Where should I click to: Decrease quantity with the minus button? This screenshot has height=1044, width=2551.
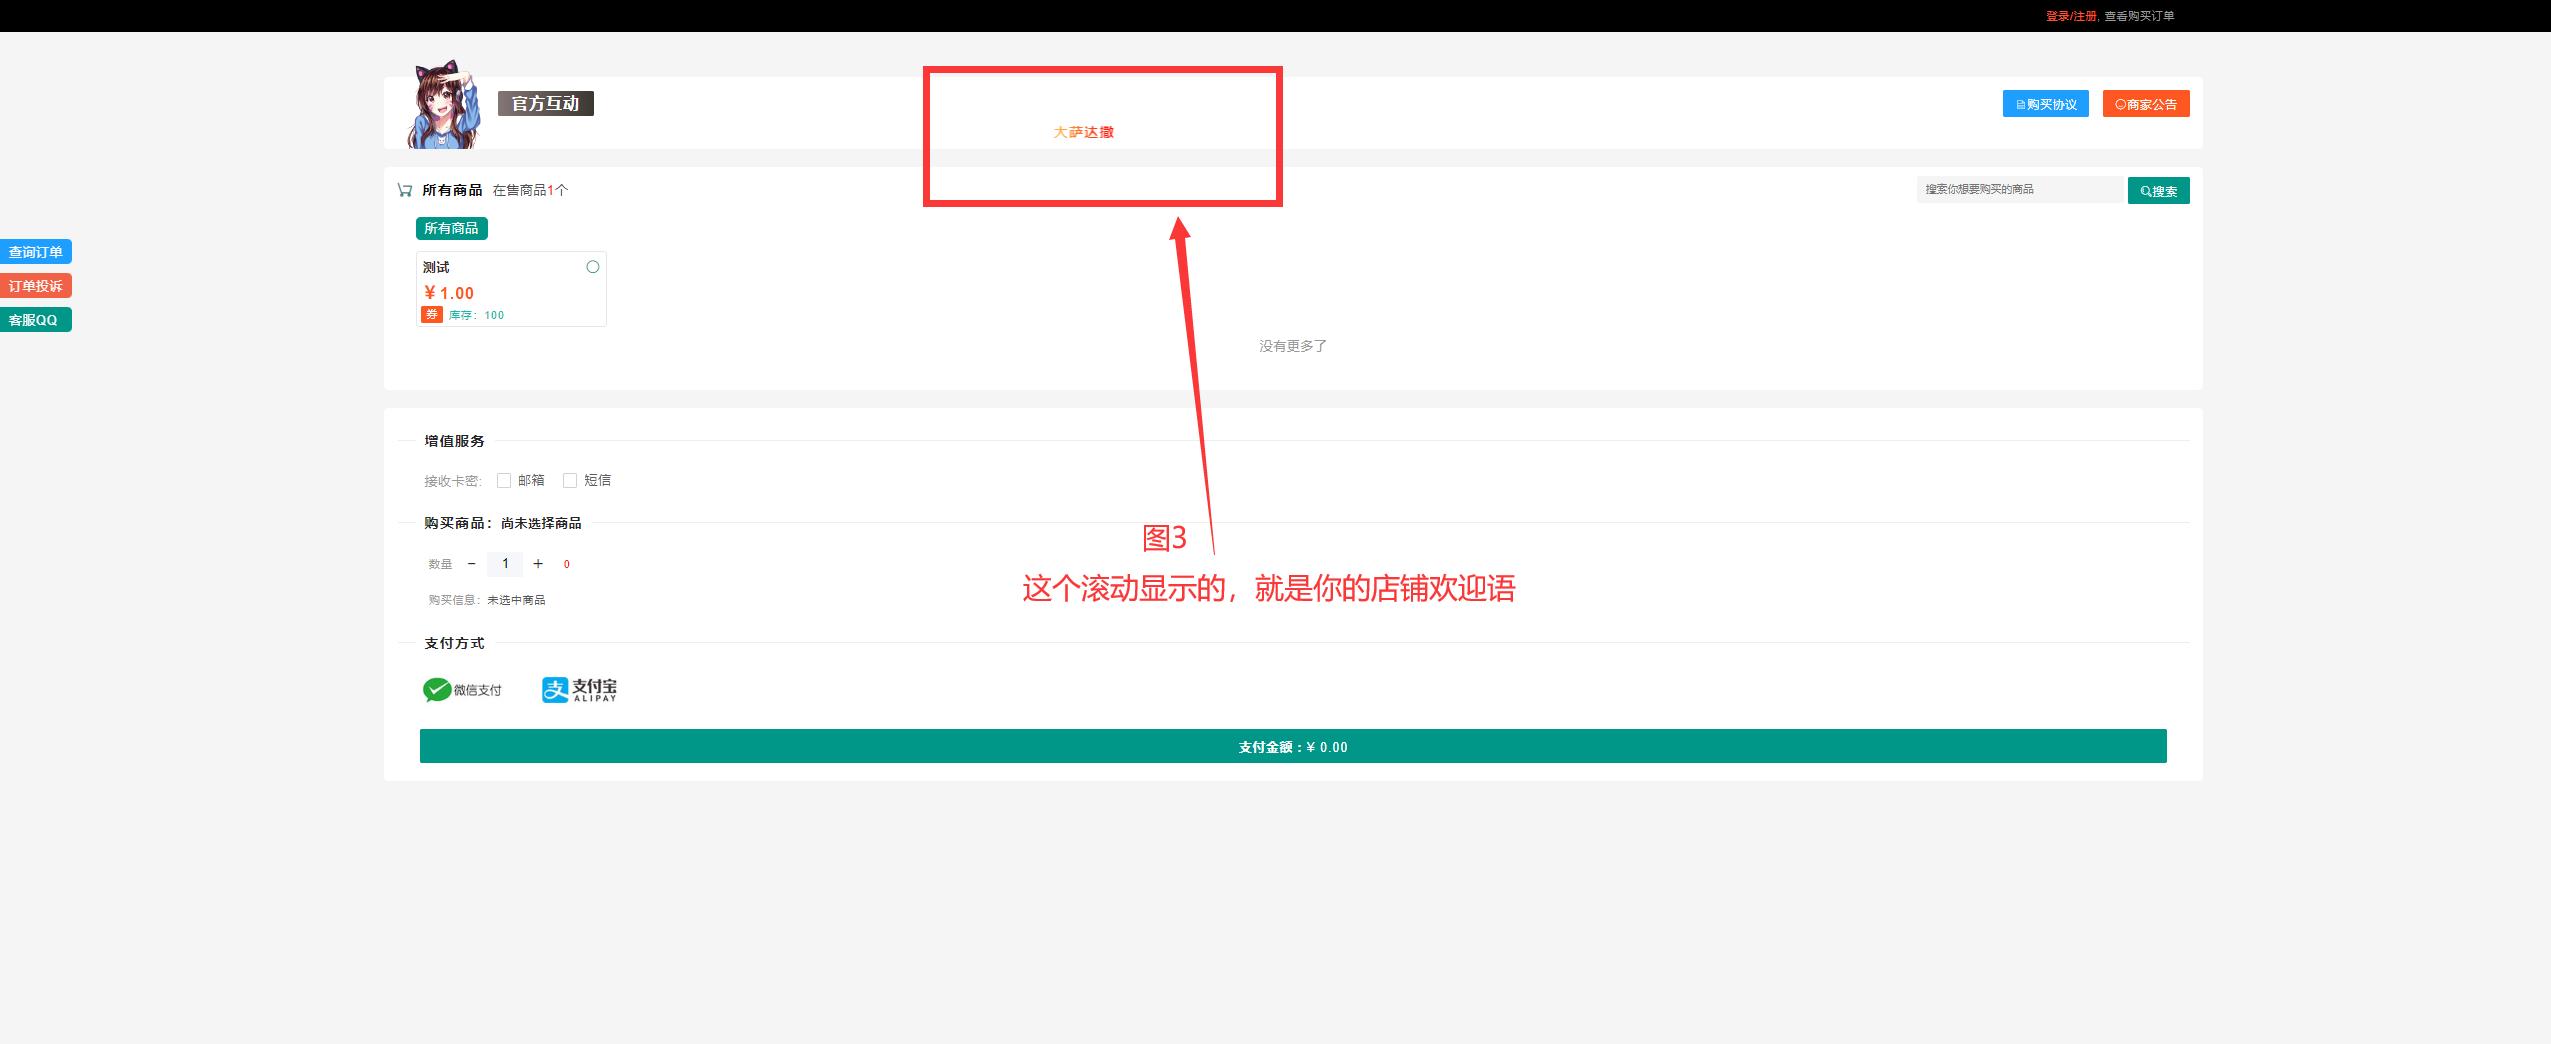pos(472,564)
